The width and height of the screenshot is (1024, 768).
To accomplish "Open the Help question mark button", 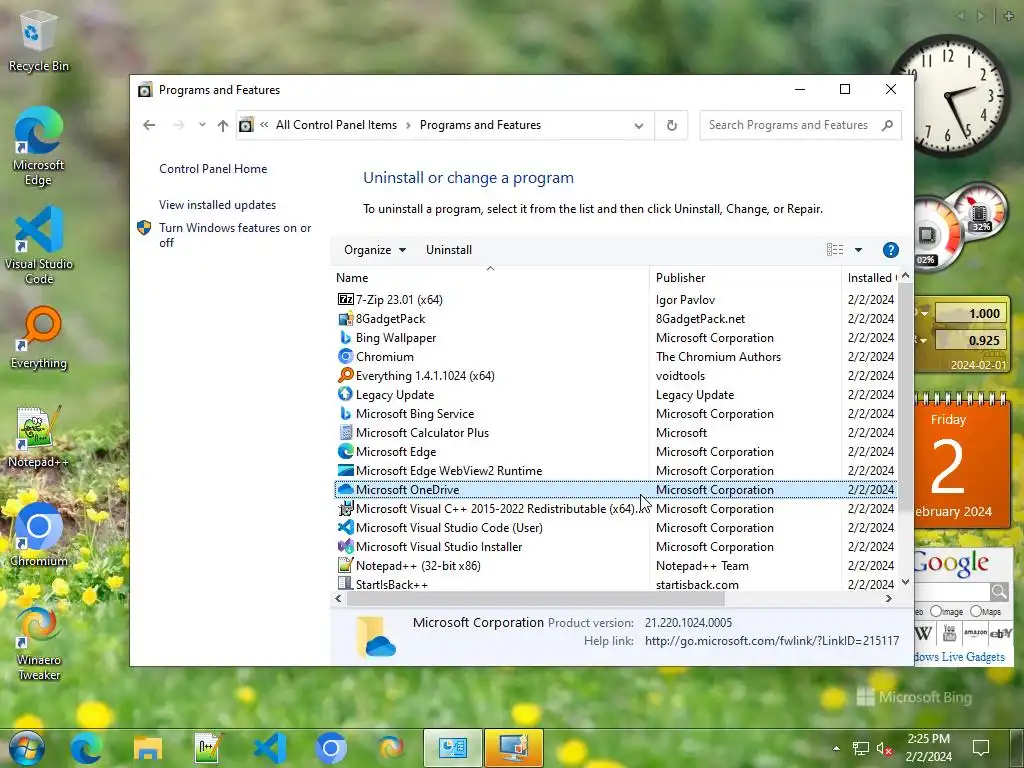I will point(890,250).
